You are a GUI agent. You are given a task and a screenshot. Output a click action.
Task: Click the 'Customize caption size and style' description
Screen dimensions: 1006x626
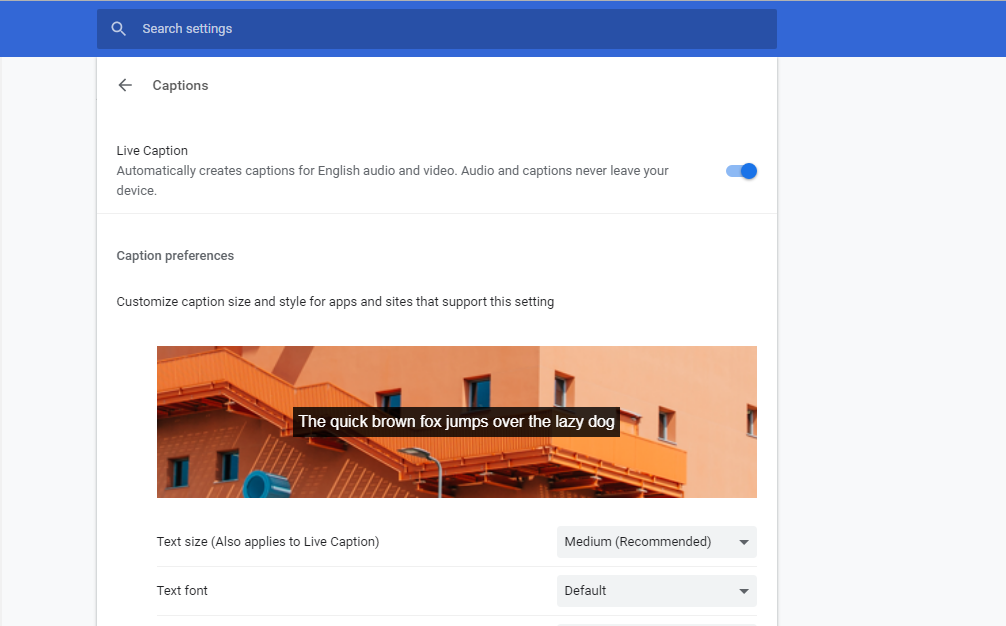coord(335,301)
